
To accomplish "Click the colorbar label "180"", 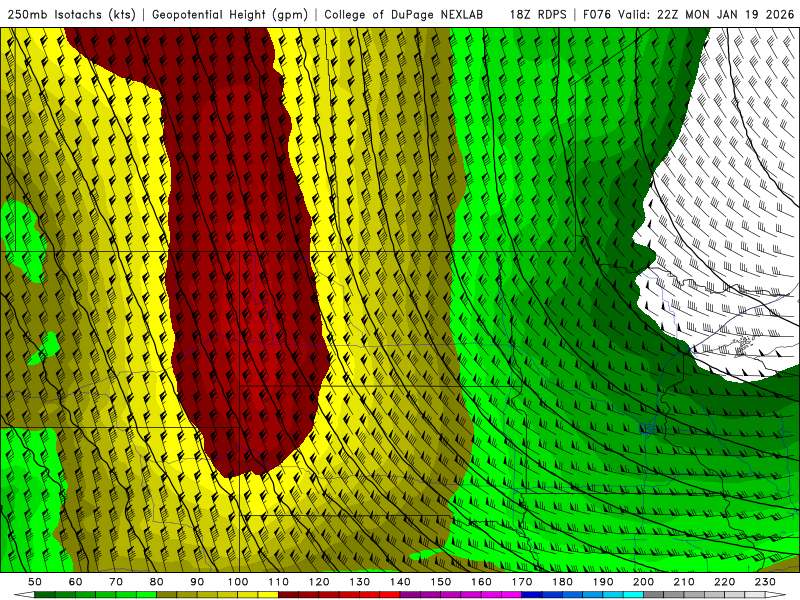I will point(563,582).
